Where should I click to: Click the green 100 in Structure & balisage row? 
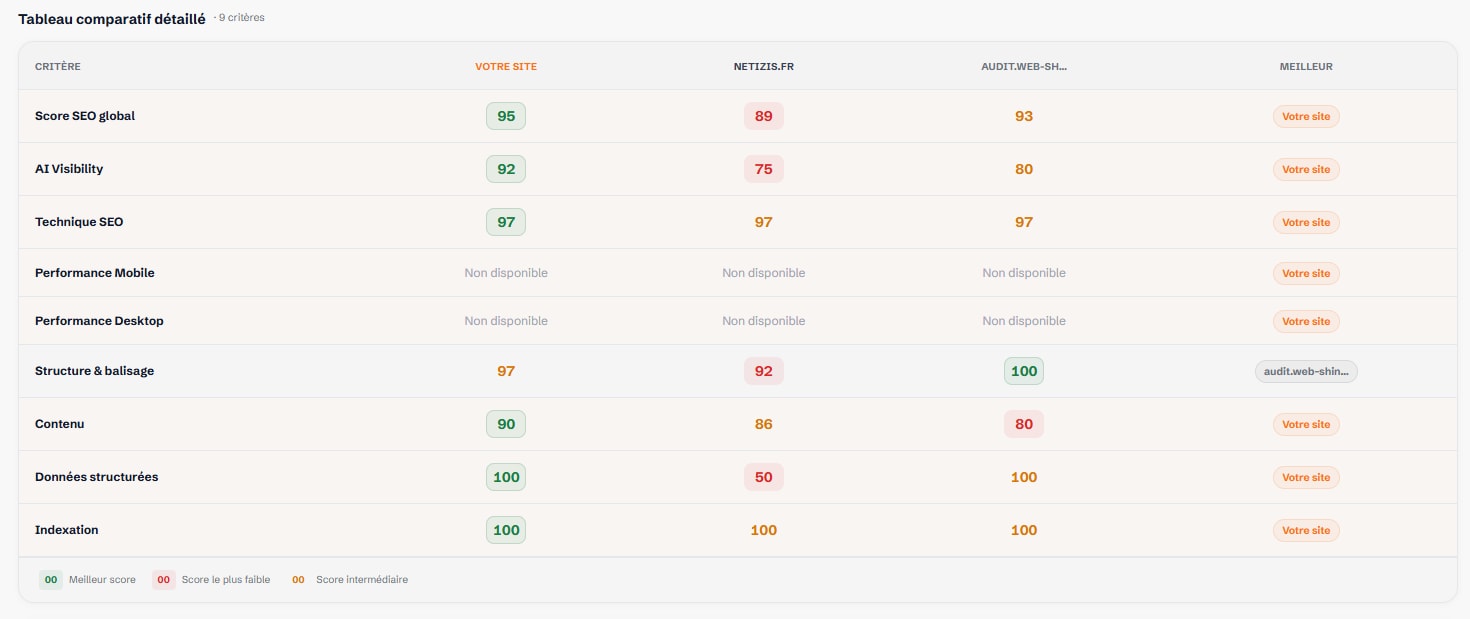pyautogui.click(x=1024, y=371)
